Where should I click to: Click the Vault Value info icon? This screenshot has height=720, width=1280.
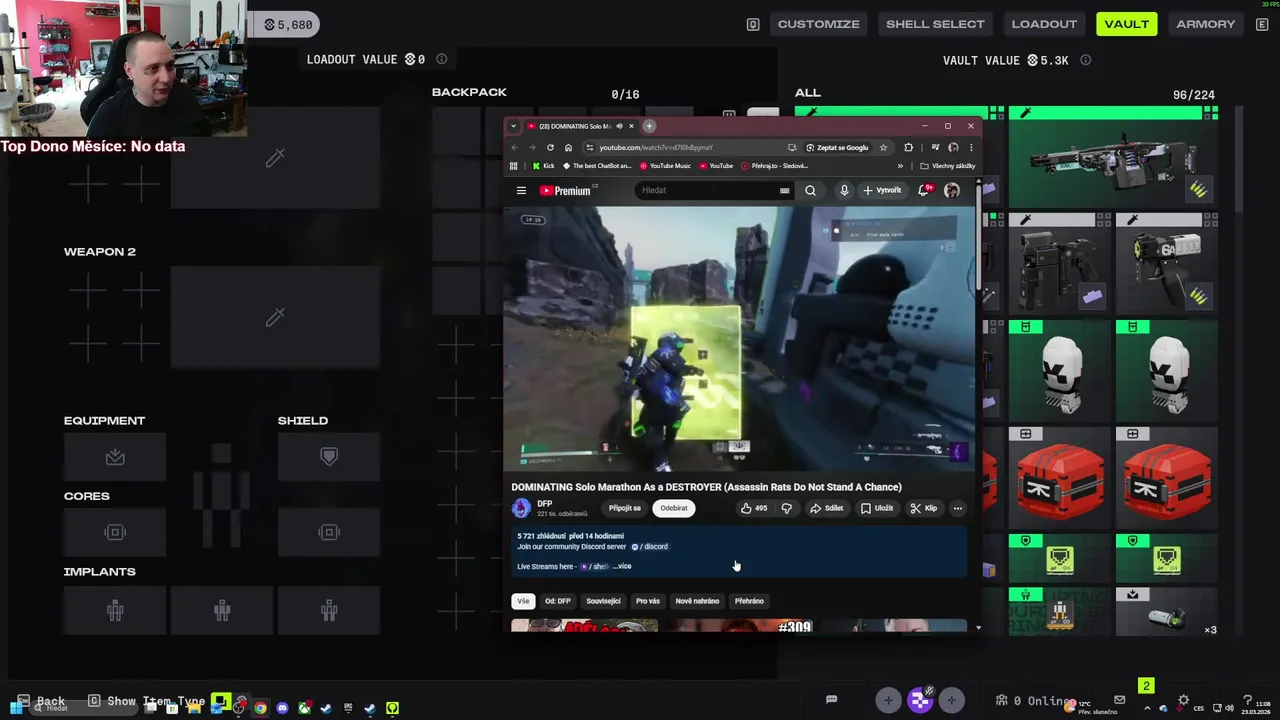coord(1085,60)
